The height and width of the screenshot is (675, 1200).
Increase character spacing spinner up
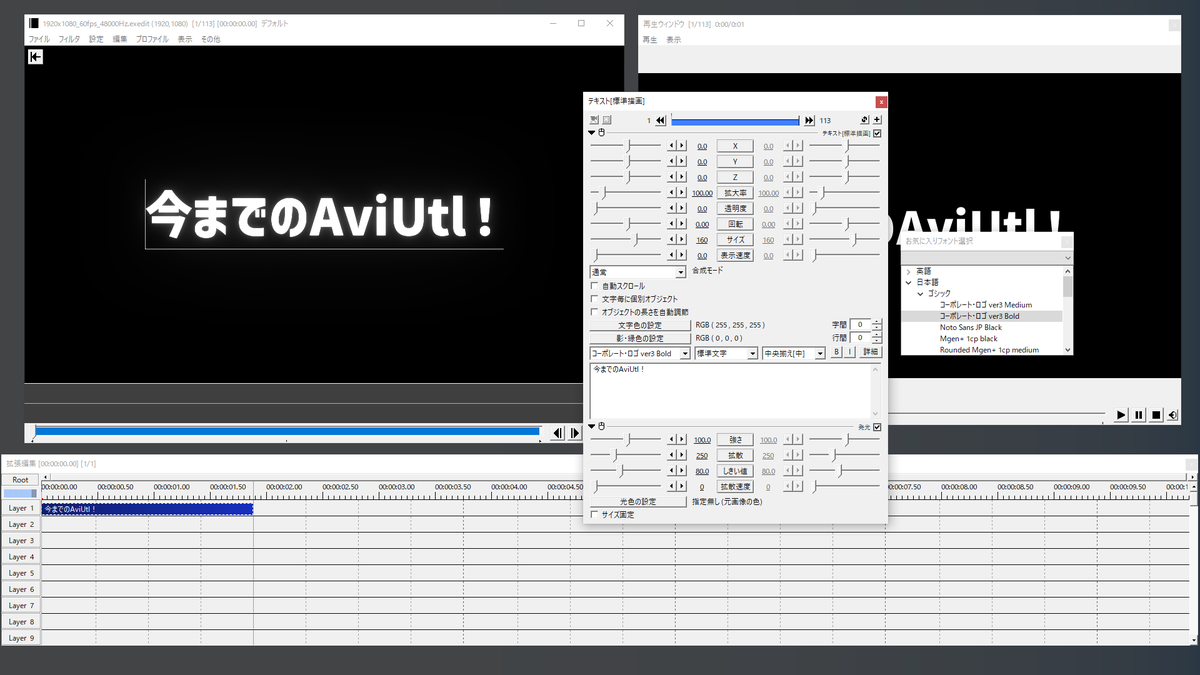(x=877, y=322)
